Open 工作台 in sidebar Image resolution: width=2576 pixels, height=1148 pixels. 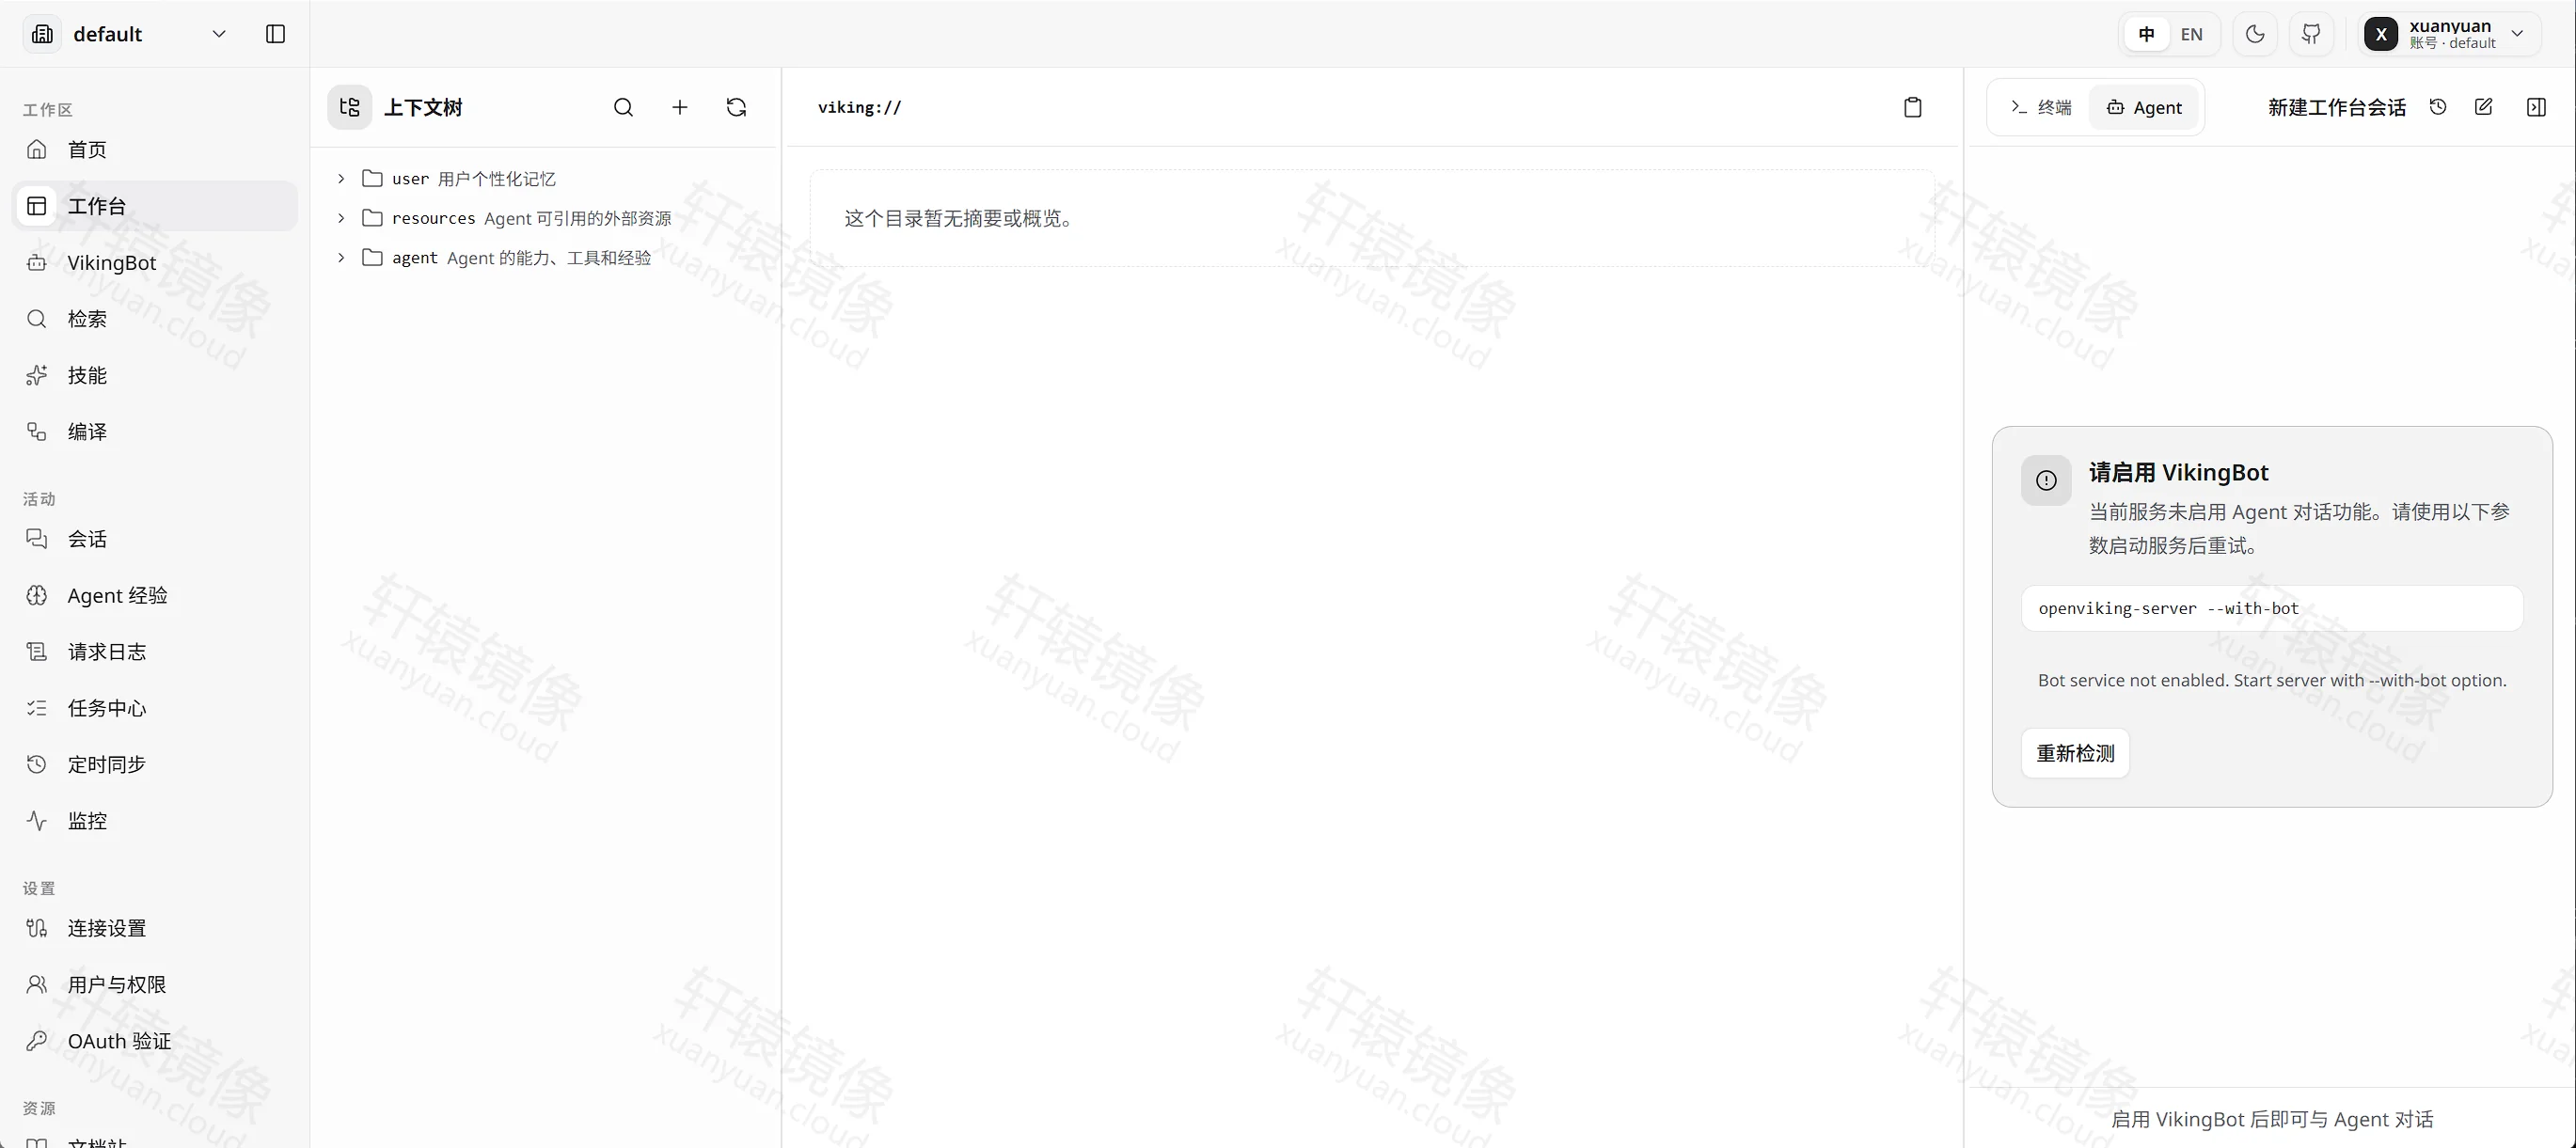point(155,206)
